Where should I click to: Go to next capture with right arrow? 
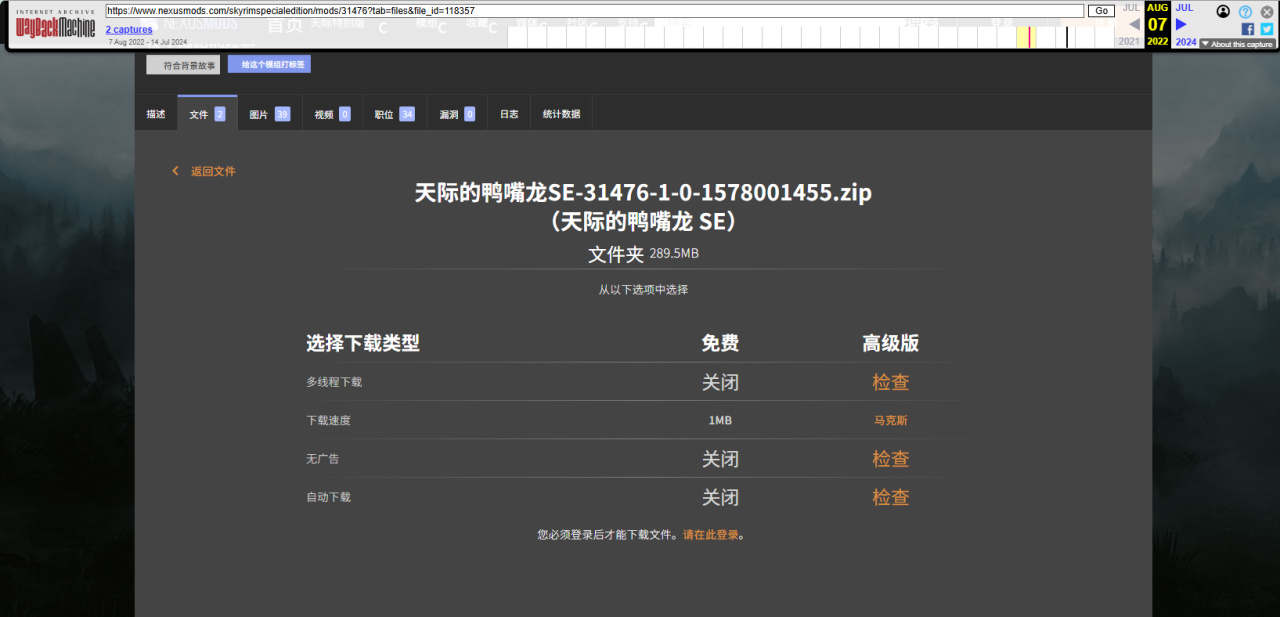[1181, 24]
